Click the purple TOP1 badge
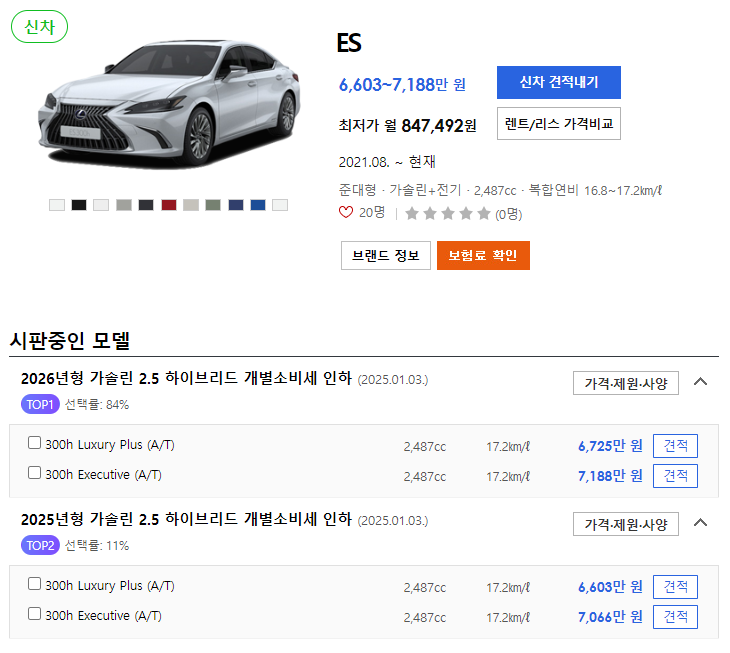 click(40, 404)
